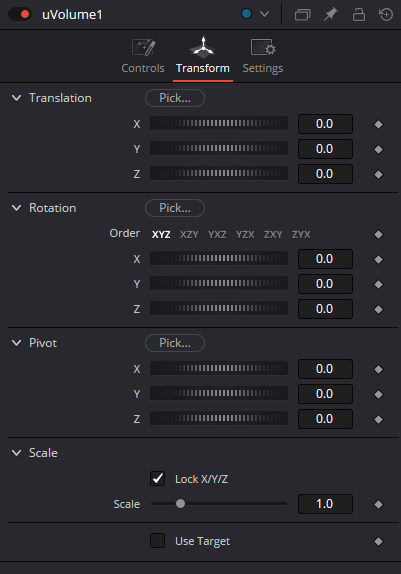Screen dimensions: 401x574
Task: Click the Rotation Z value field
Action: 325,309
